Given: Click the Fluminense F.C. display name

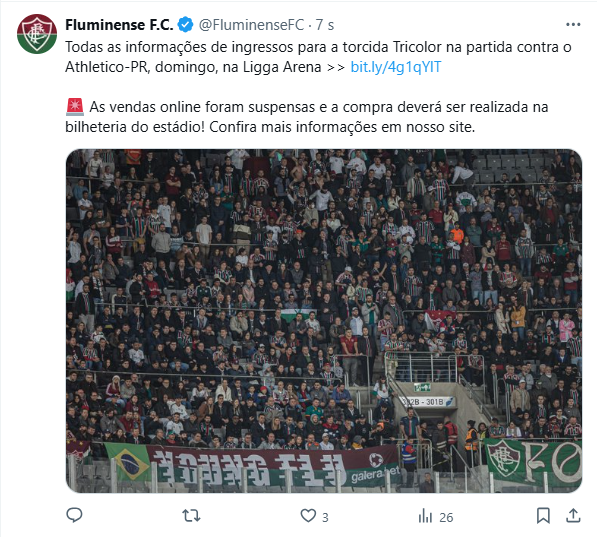Looking at the screenshot, I should point(119,25).
